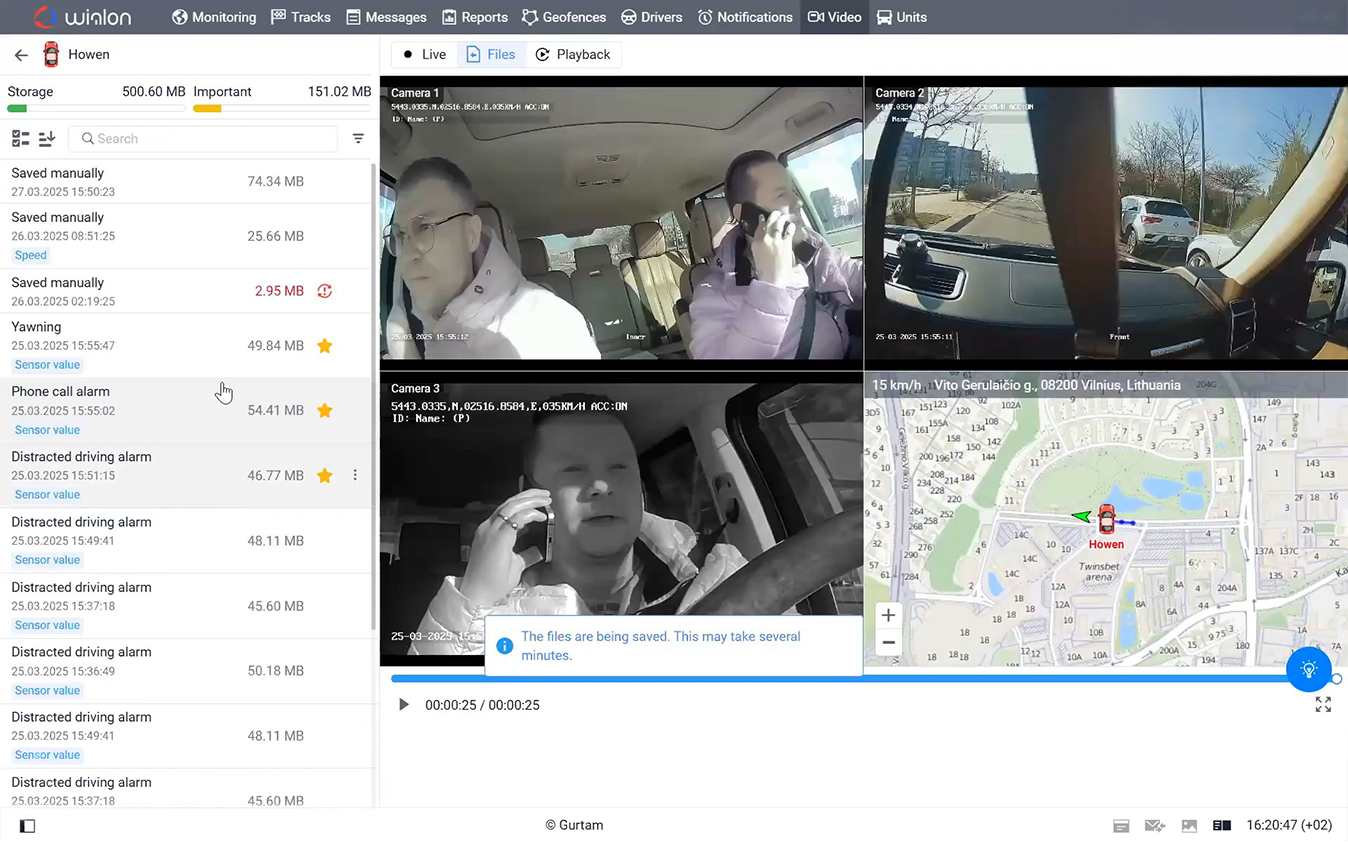
Task: Unstar the Yawning file
Action: [325, 346]
